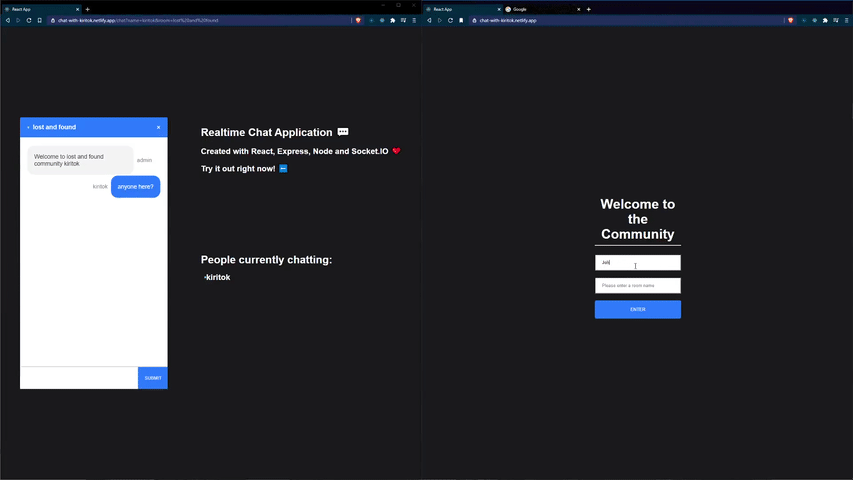This screenshot has width=853, height=480.
Task: Bookmark the page in the right browser
Action: tap(461, 20)
